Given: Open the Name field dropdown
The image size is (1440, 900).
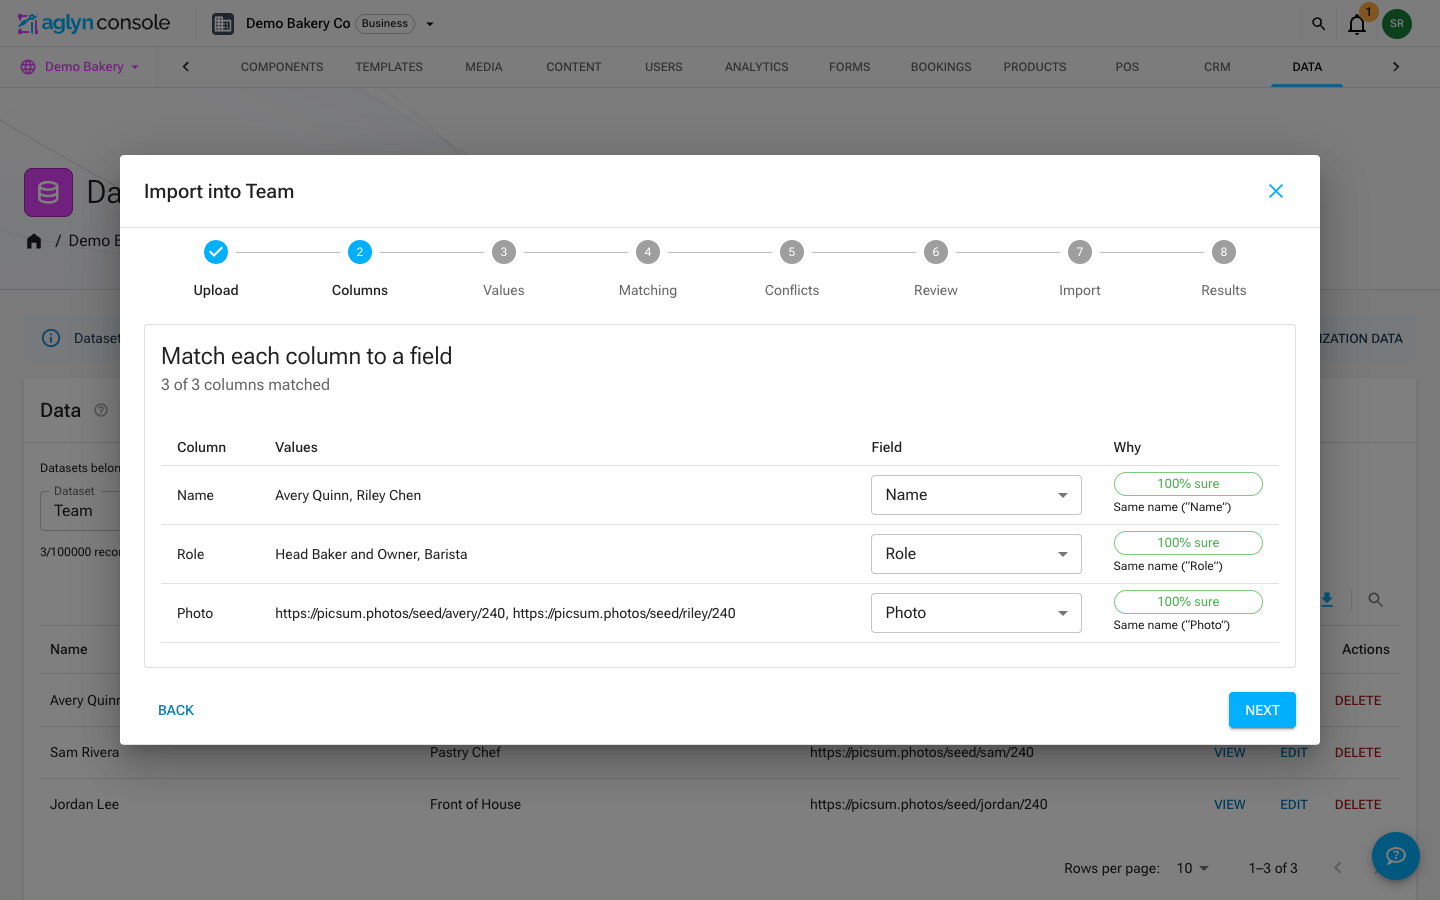Looking at the screenshot, I should pos(976,495).
